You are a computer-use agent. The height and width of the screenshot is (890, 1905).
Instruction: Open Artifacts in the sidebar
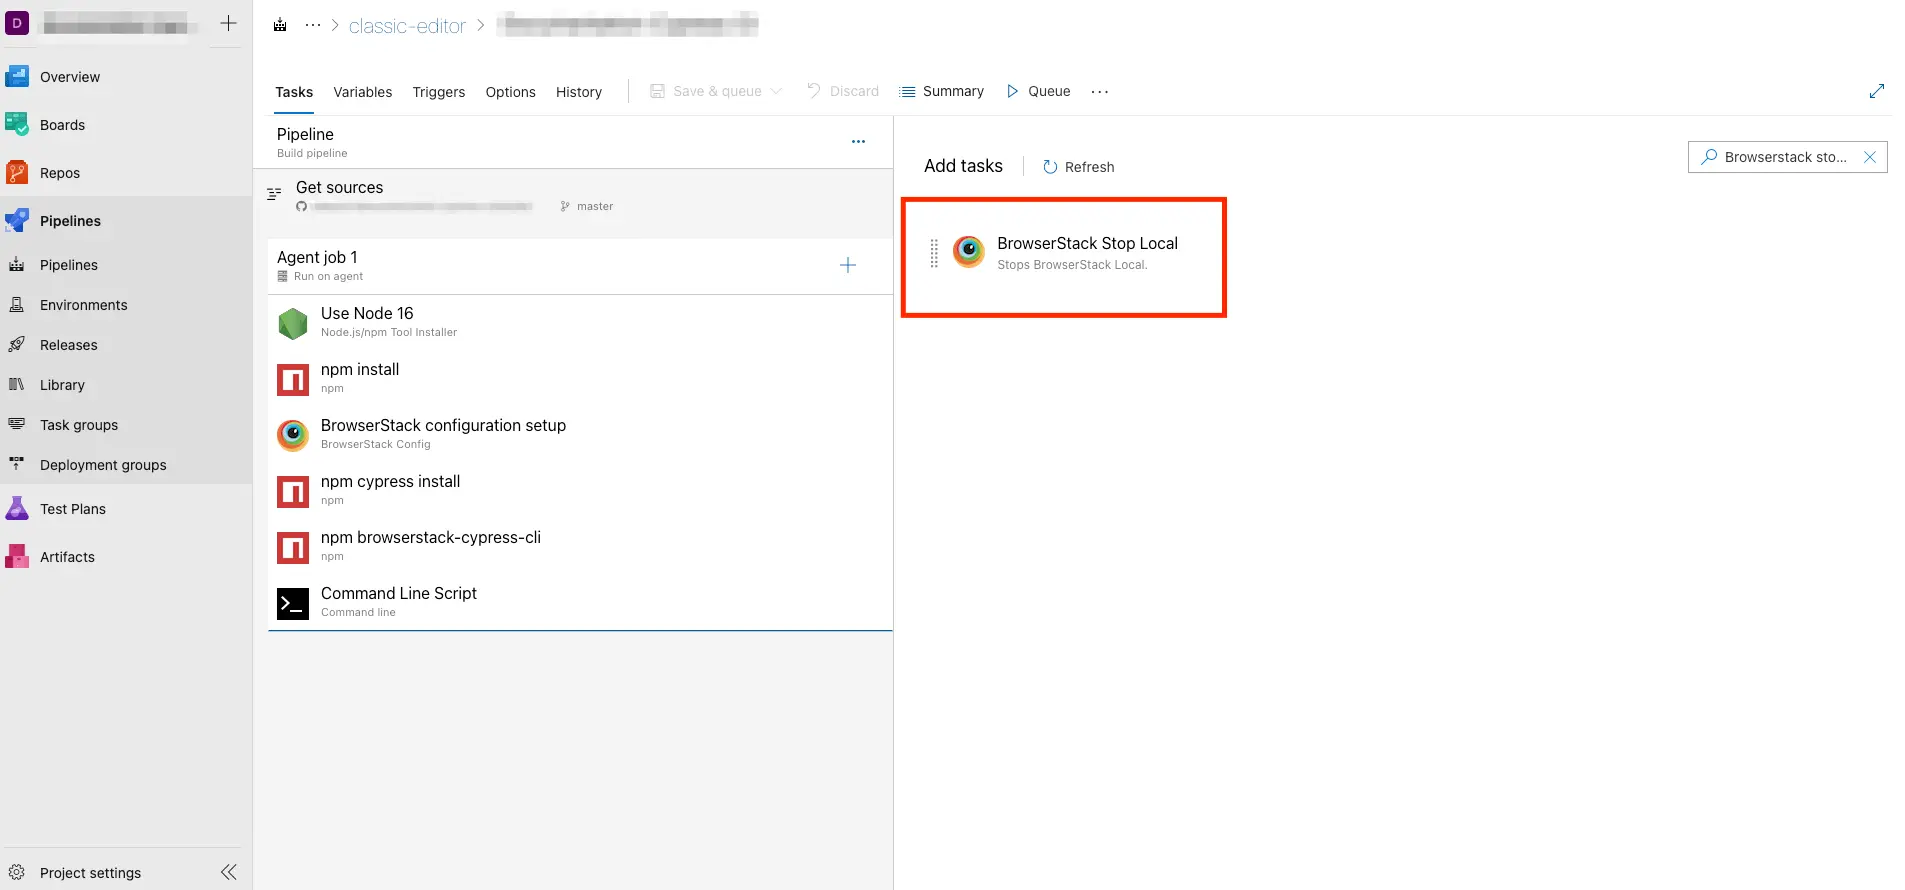[67, 557]
